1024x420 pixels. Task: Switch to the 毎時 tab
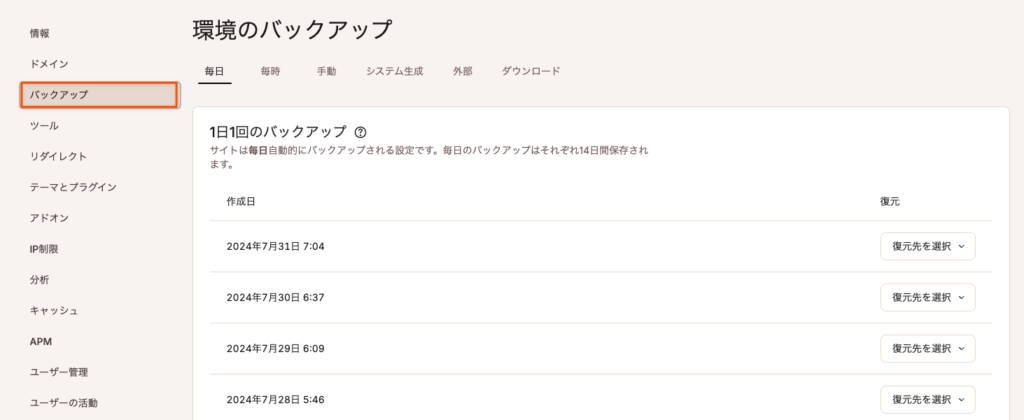pyautogui.click(x=270, y=72)
